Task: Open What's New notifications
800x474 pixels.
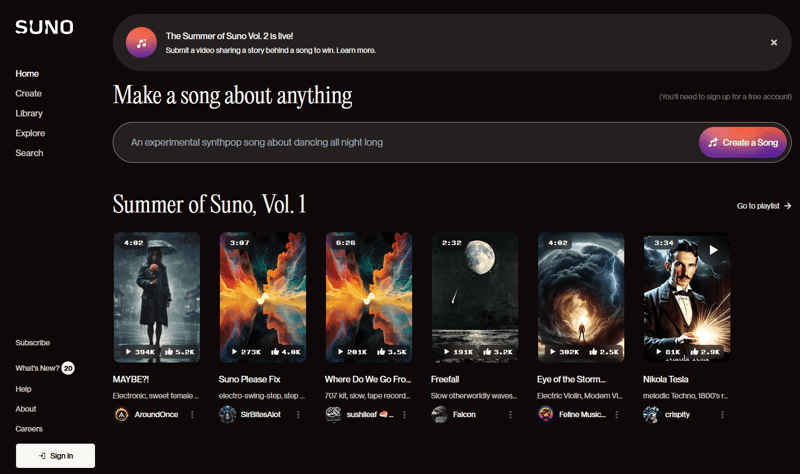Action: click(x=45, y=368)
